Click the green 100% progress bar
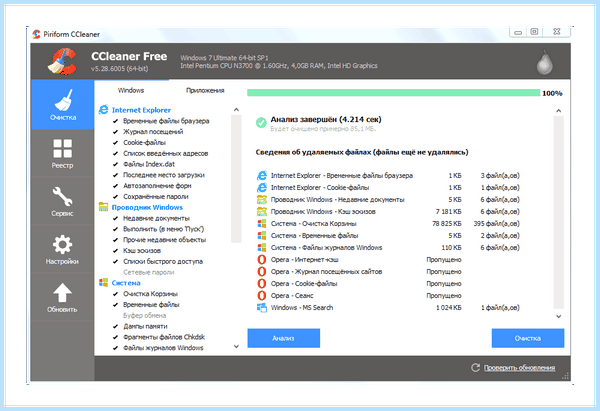The height and width of the screenshot is (411, 600). pos(393,93)
